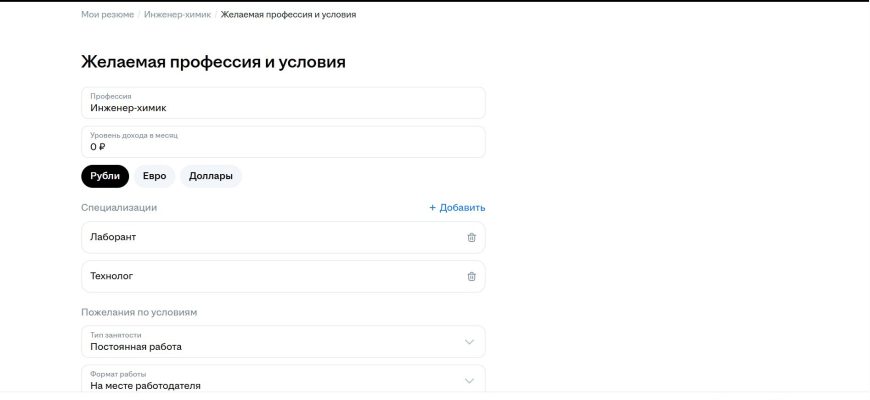
Task: Select Рубли as the income currency
Action: [105, 176]
